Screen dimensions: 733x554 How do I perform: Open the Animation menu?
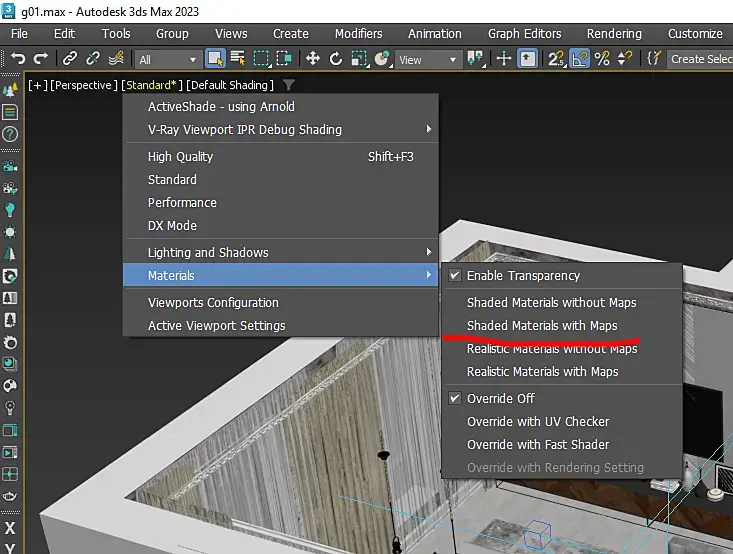(434, 34)
